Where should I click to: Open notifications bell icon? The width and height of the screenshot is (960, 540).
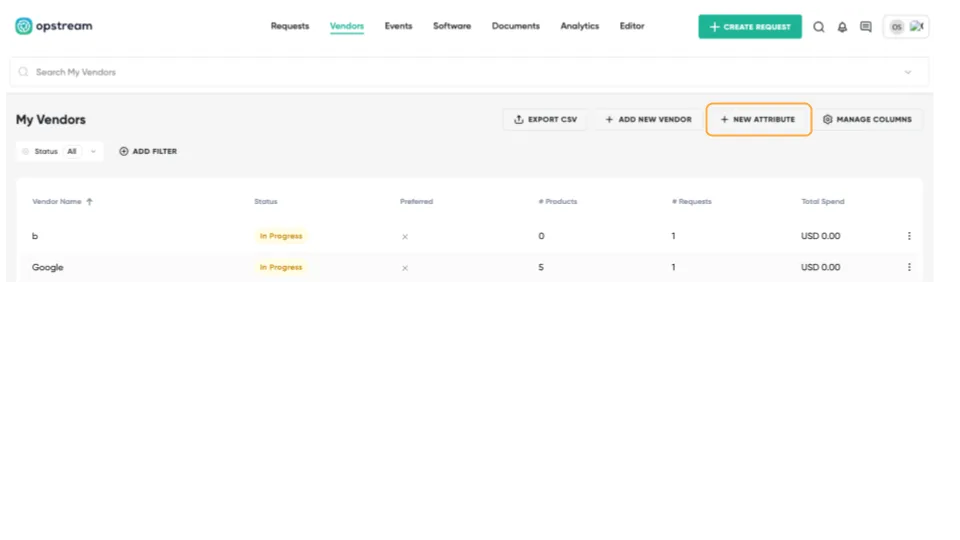pos(842,27)
